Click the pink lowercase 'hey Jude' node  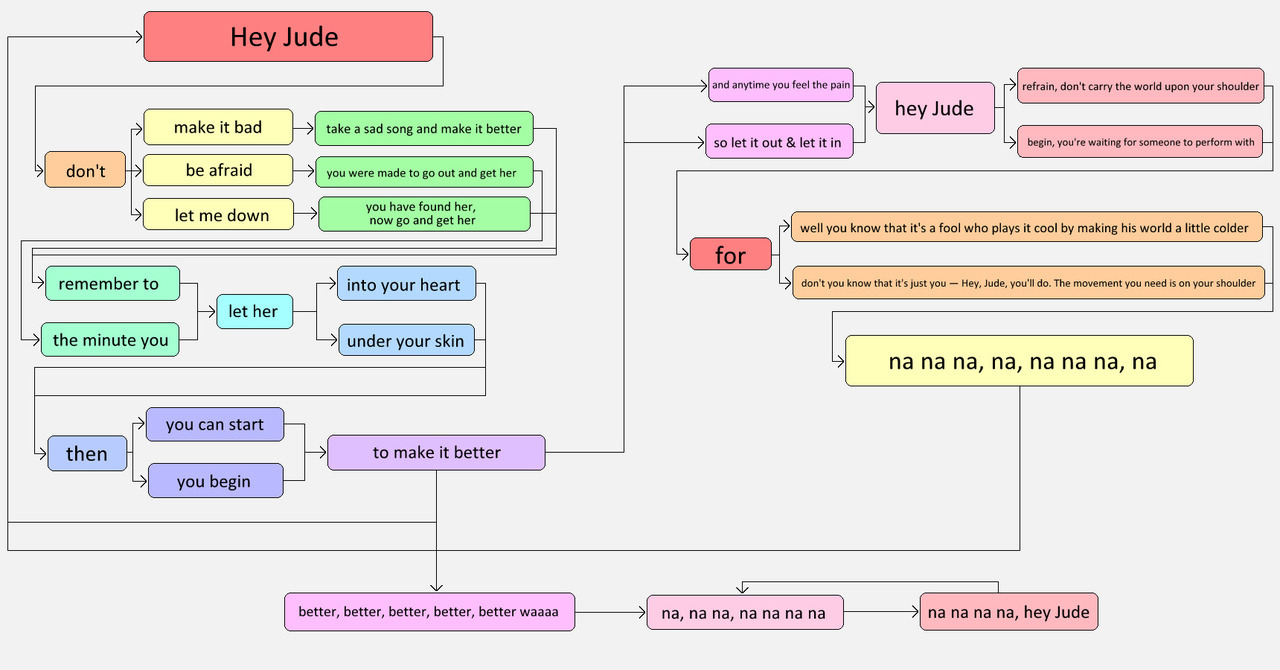934,109
